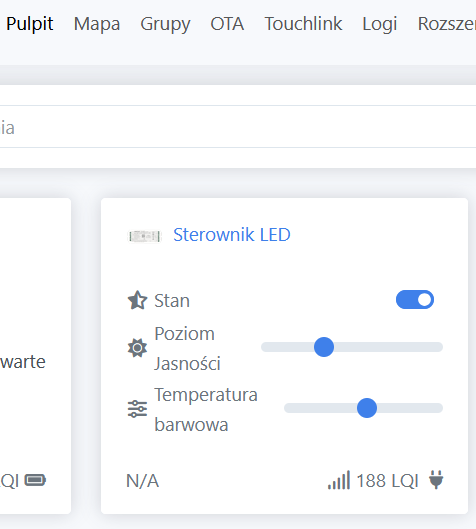Click the Temperatura barwowa slider handle
The width and height of the screenshot is (476, 529).
coord(367,408)
